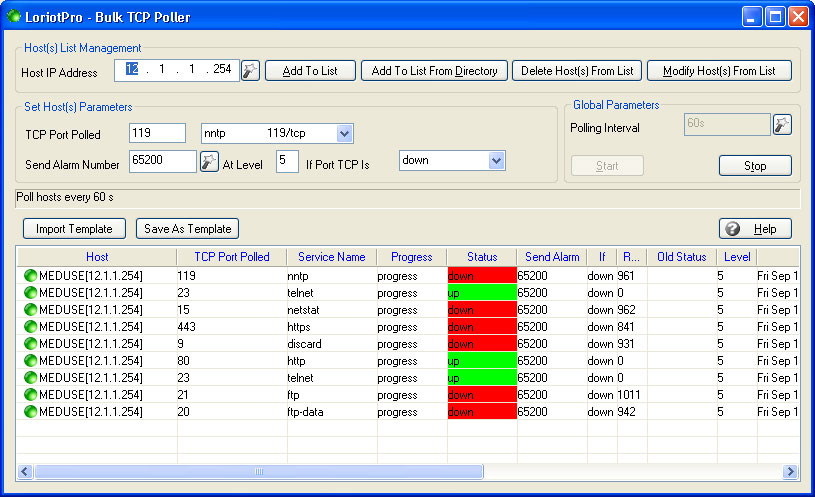Sort by Level column header
The height and width of the screenshot is (497, 815).
737,257
